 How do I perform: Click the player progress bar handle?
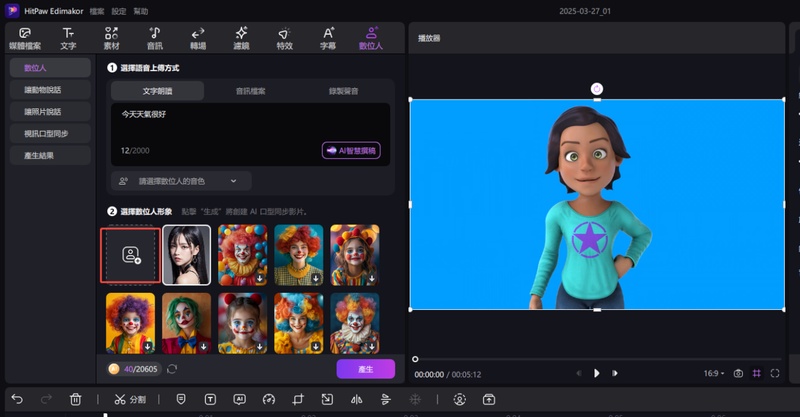tap(415, 359)
